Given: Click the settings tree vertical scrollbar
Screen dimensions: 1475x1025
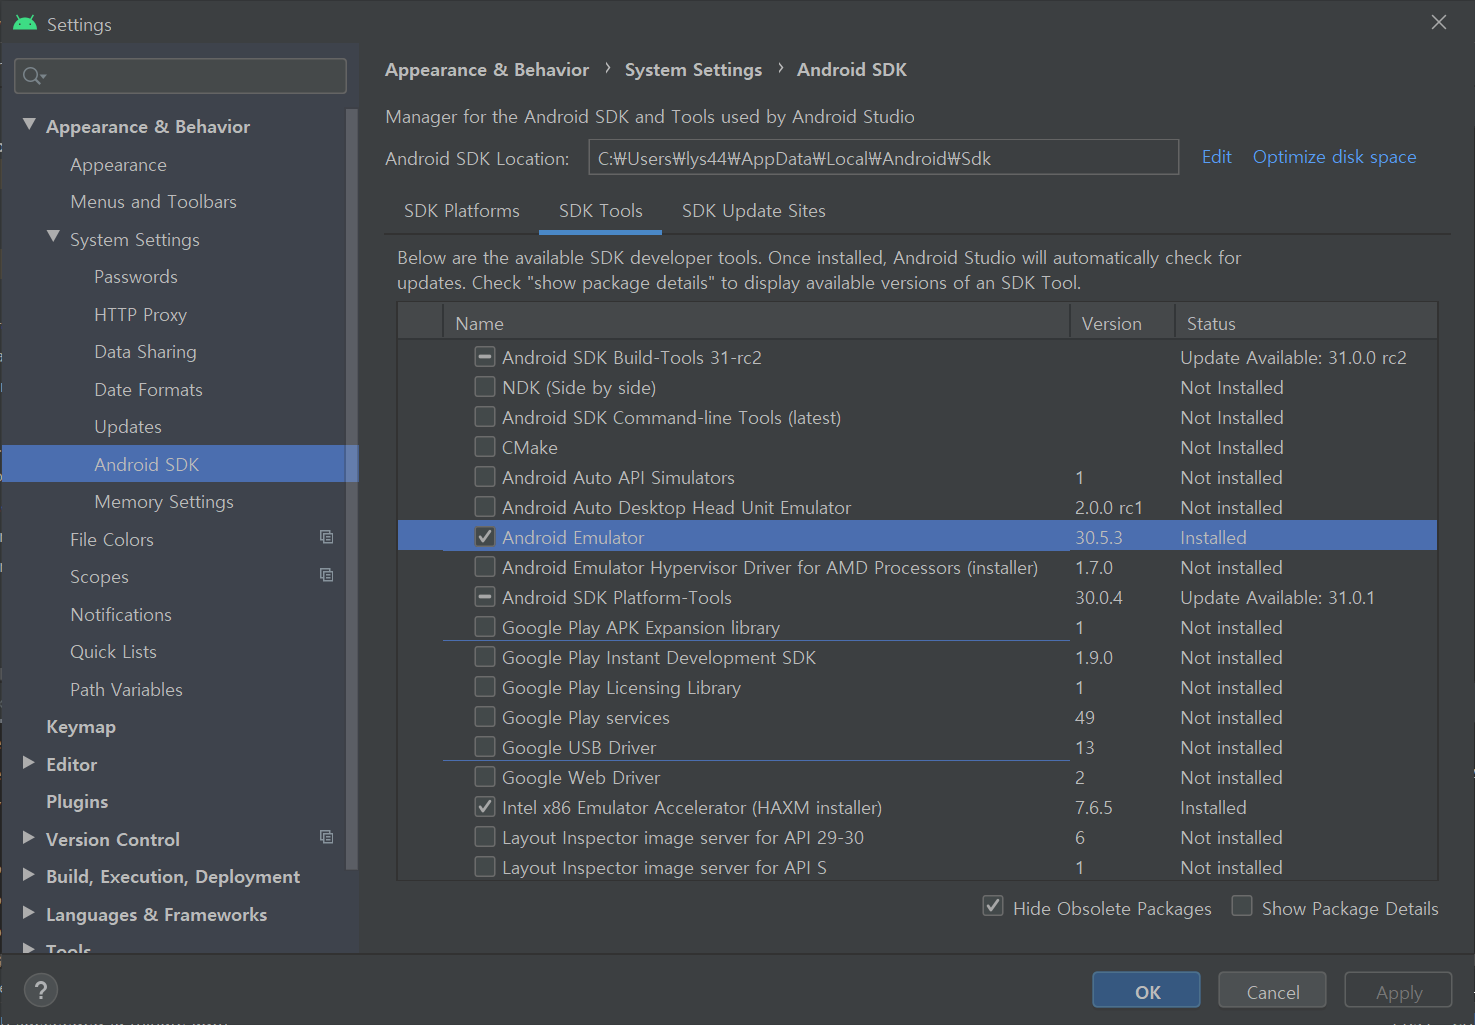Looking at the screenshot, I should coord(351,488).
